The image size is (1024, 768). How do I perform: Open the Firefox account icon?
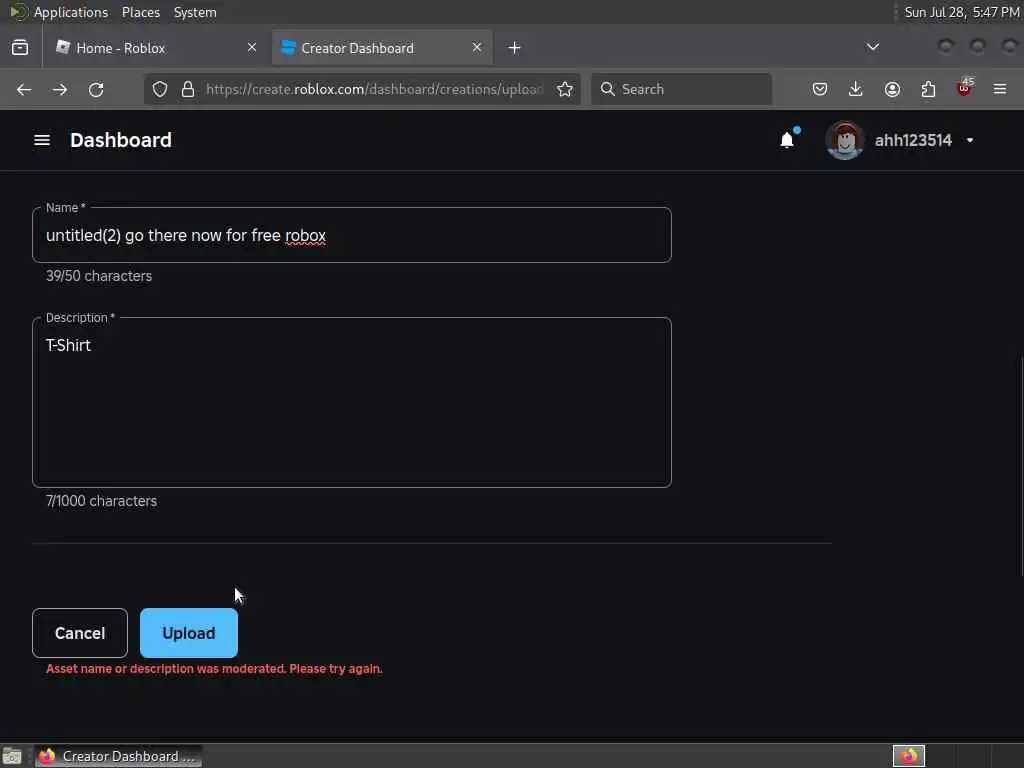[x=892, y=89]
